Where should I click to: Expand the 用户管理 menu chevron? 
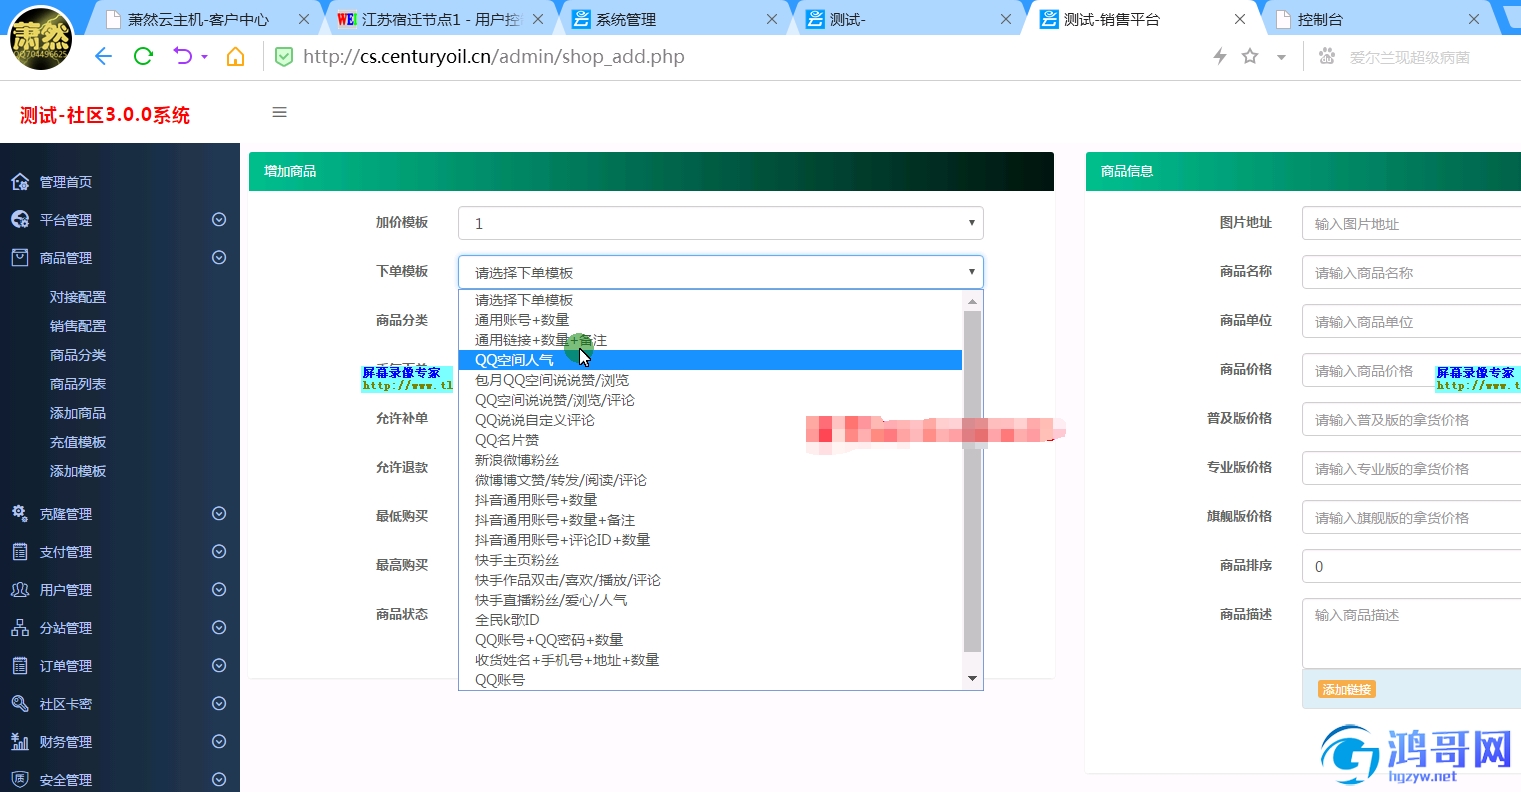coord(219,590)
